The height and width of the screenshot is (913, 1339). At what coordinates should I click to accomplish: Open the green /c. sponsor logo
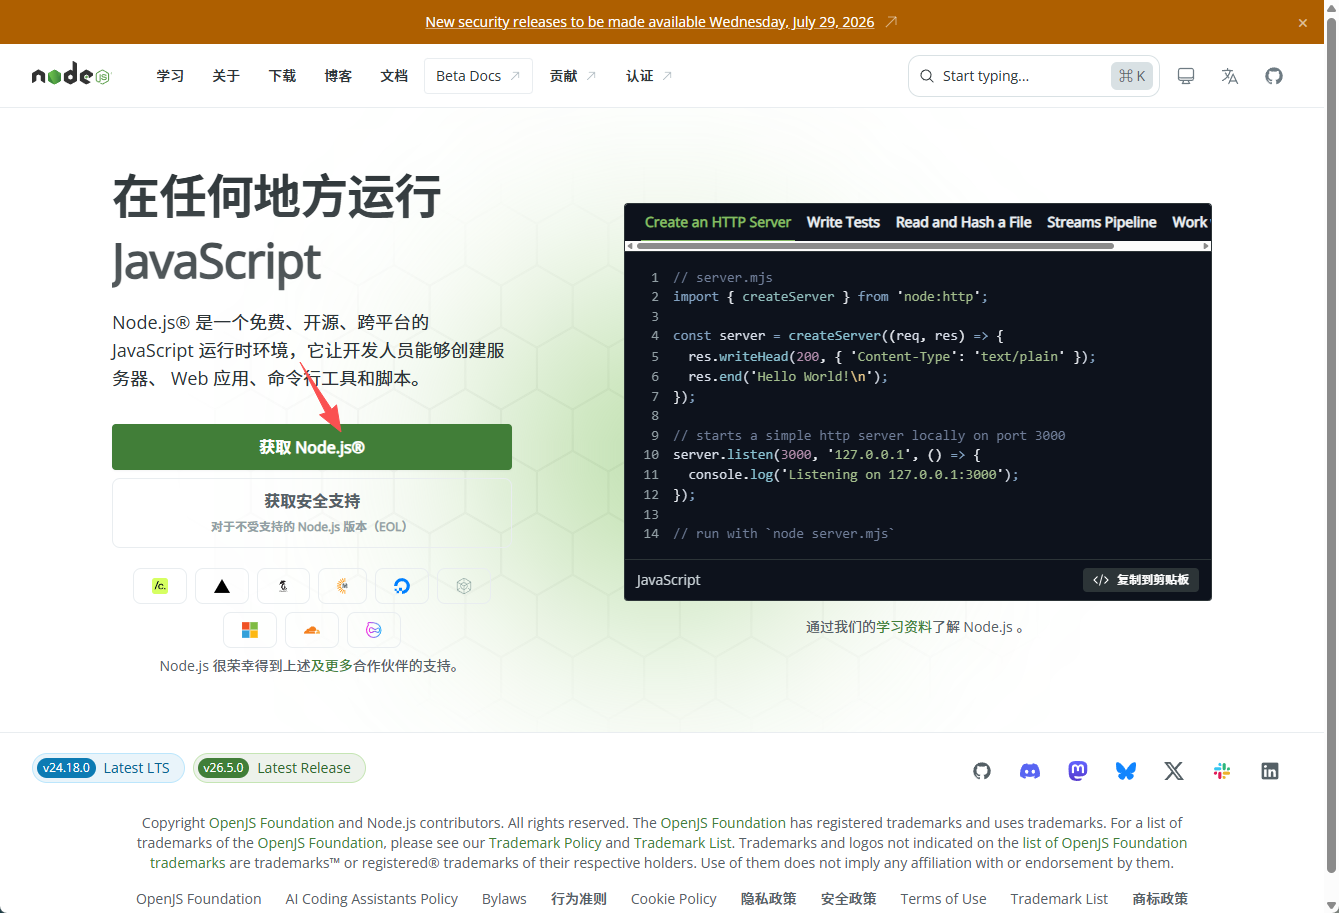pos(160,586)
